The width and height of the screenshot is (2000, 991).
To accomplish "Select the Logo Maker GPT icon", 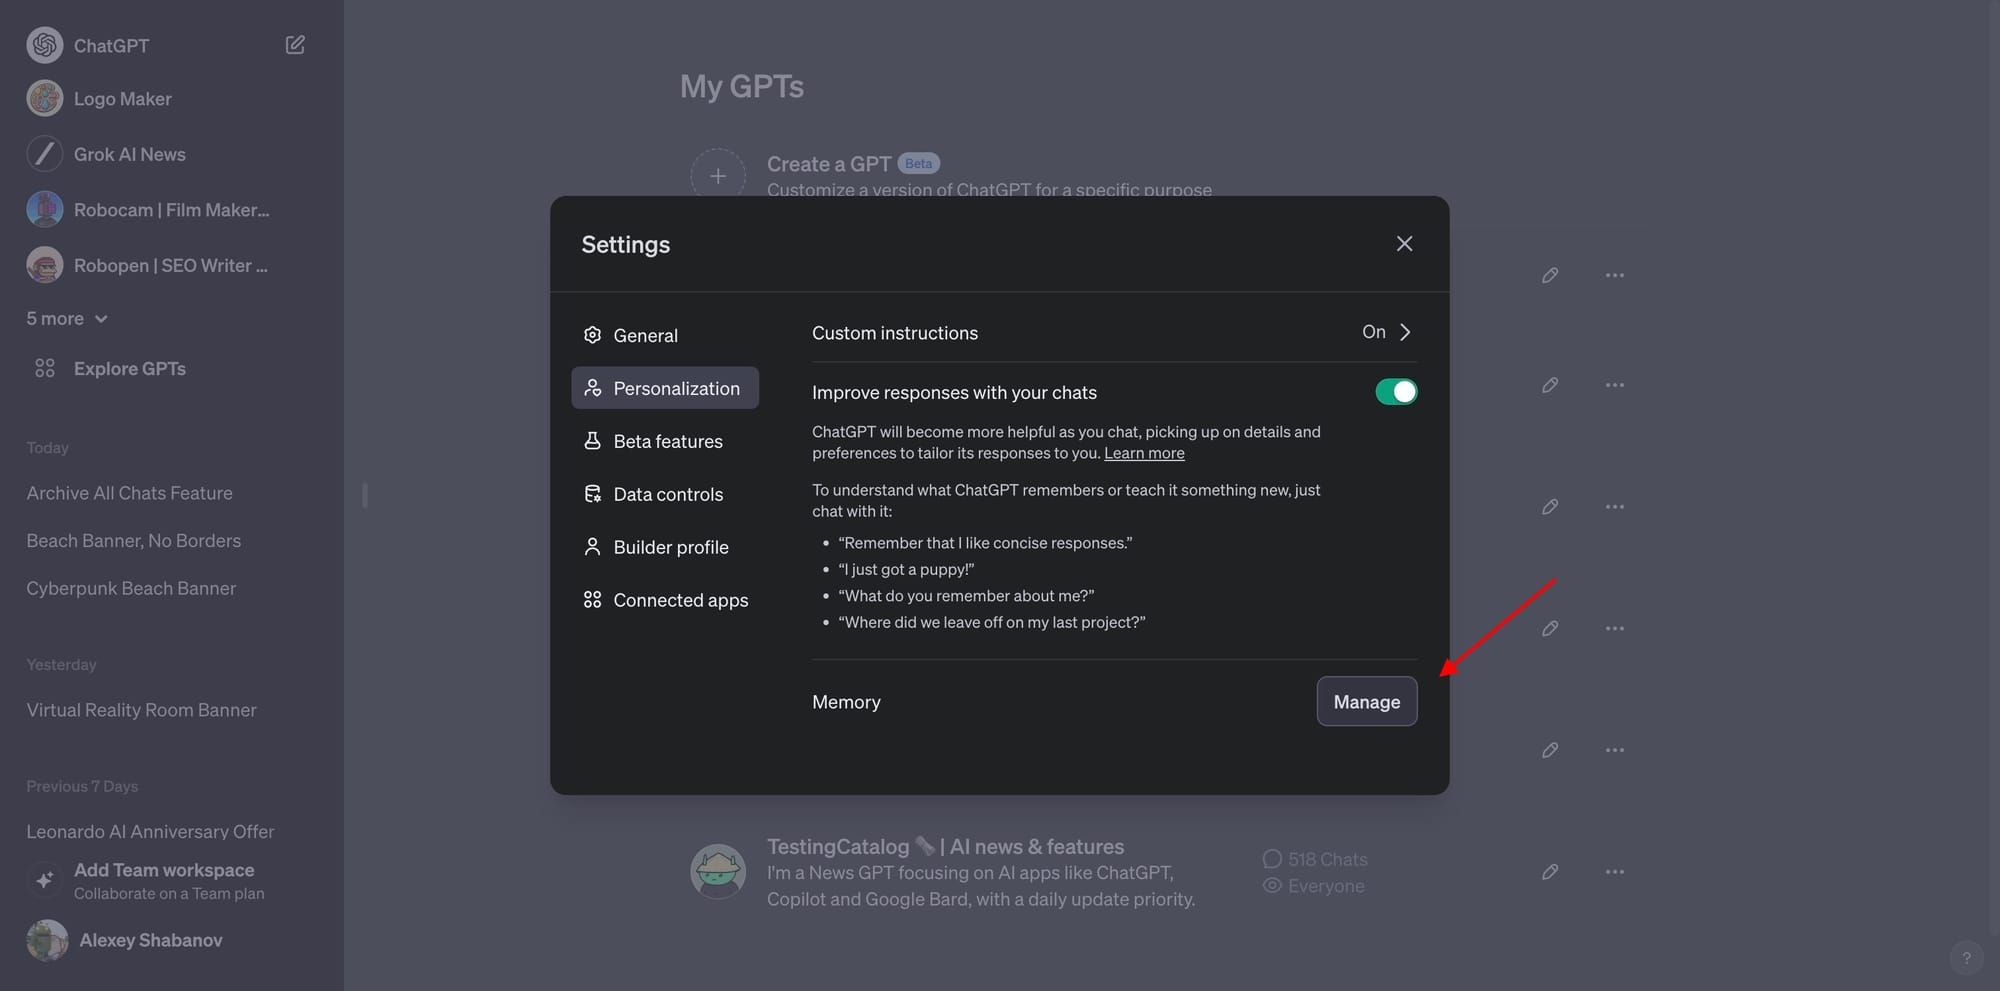I will point(44,98).
